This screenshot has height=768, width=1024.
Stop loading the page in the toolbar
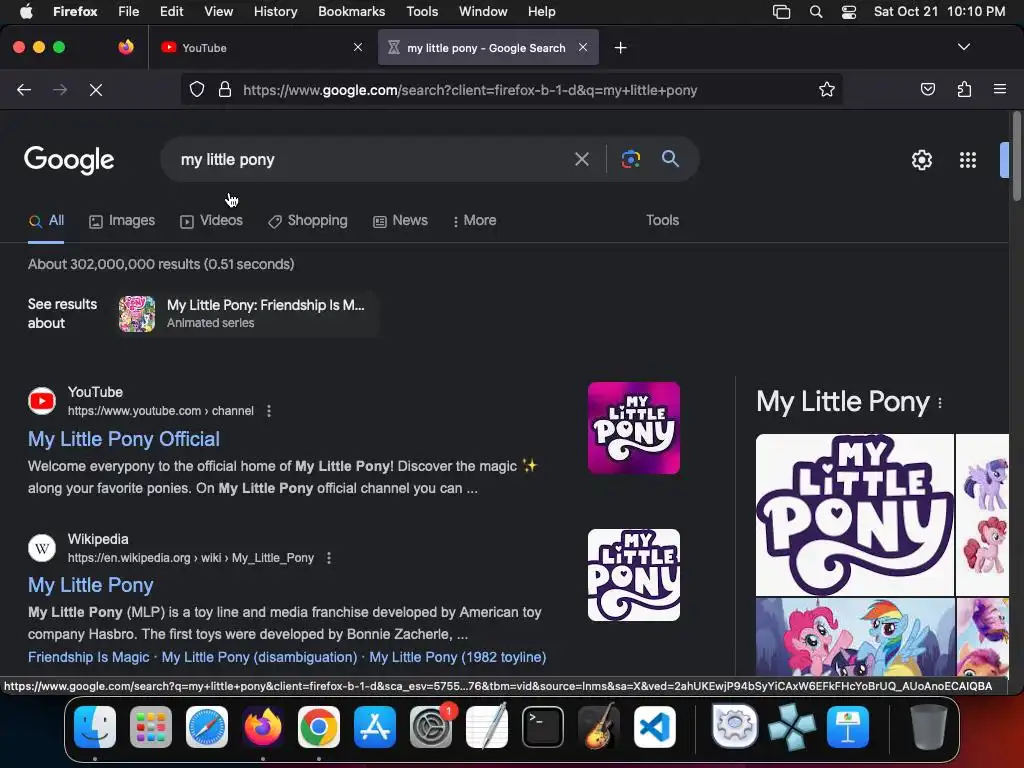96,90
